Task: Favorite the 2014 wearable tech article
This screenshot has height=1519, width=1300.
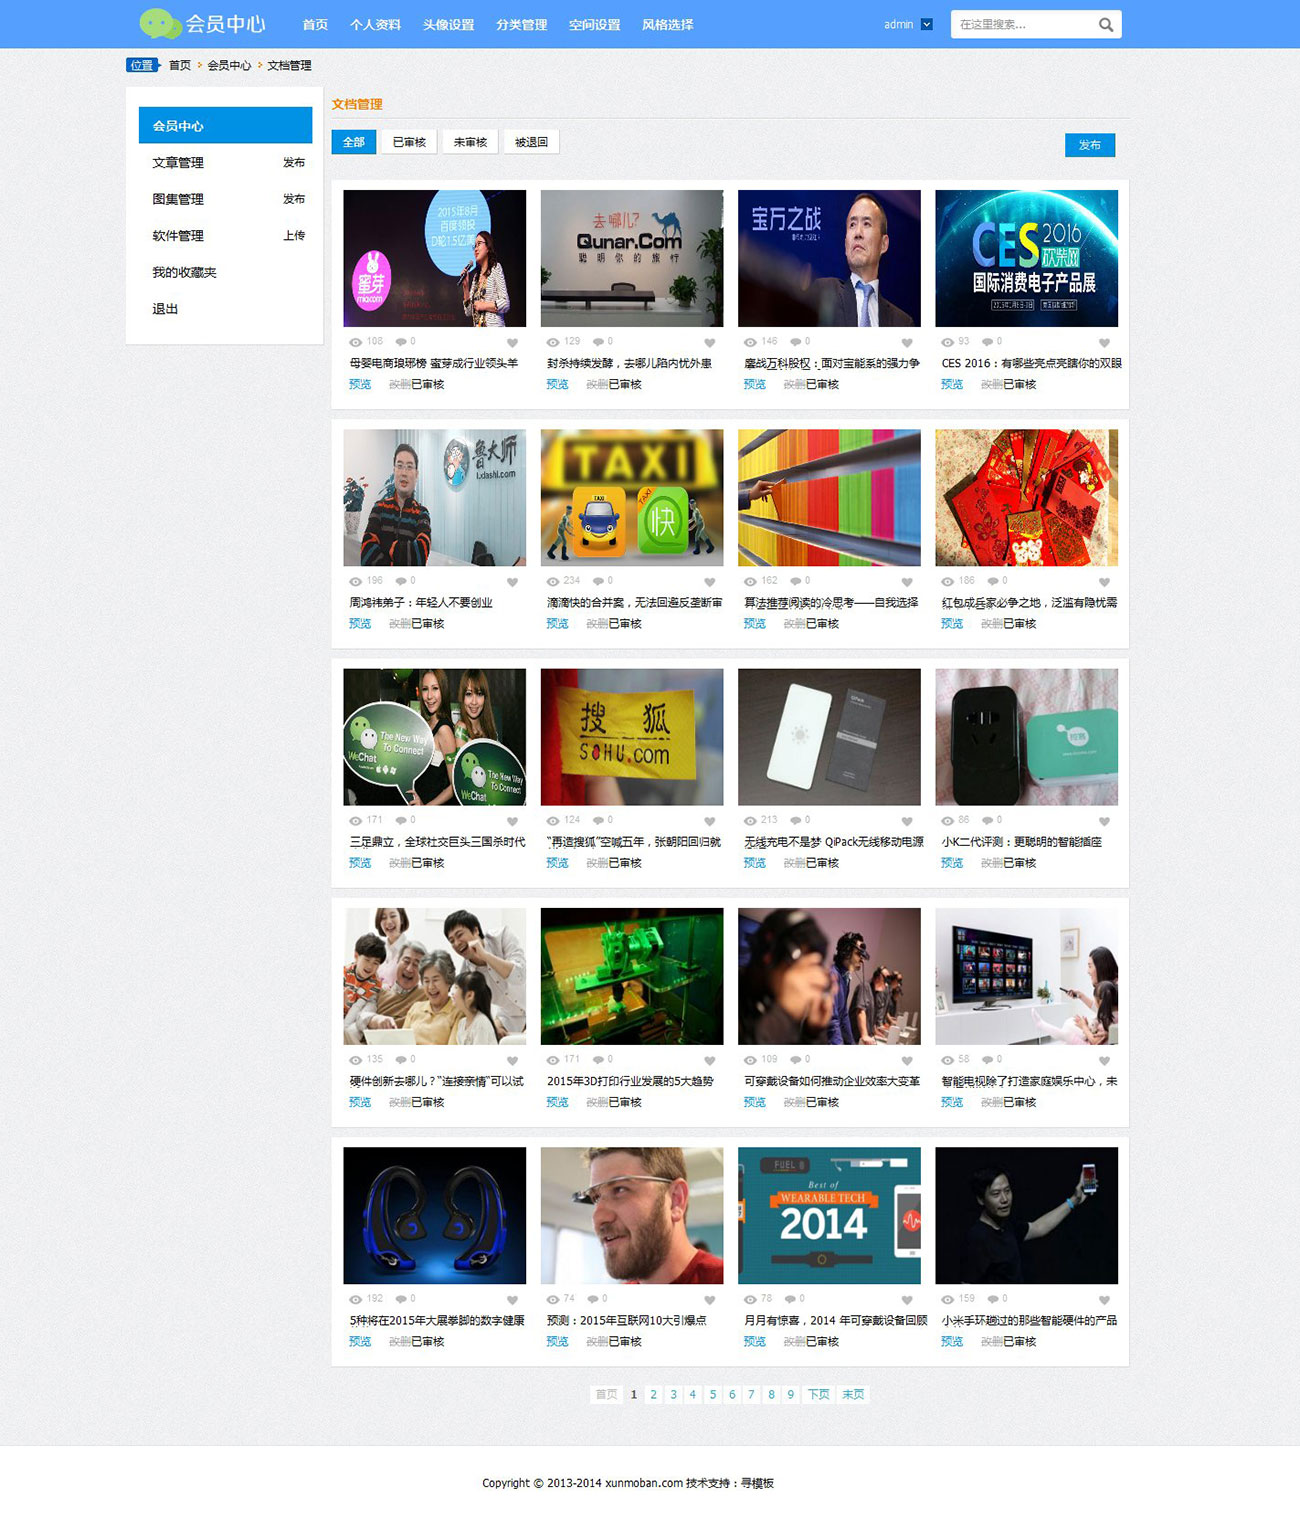Action: 906,1300
